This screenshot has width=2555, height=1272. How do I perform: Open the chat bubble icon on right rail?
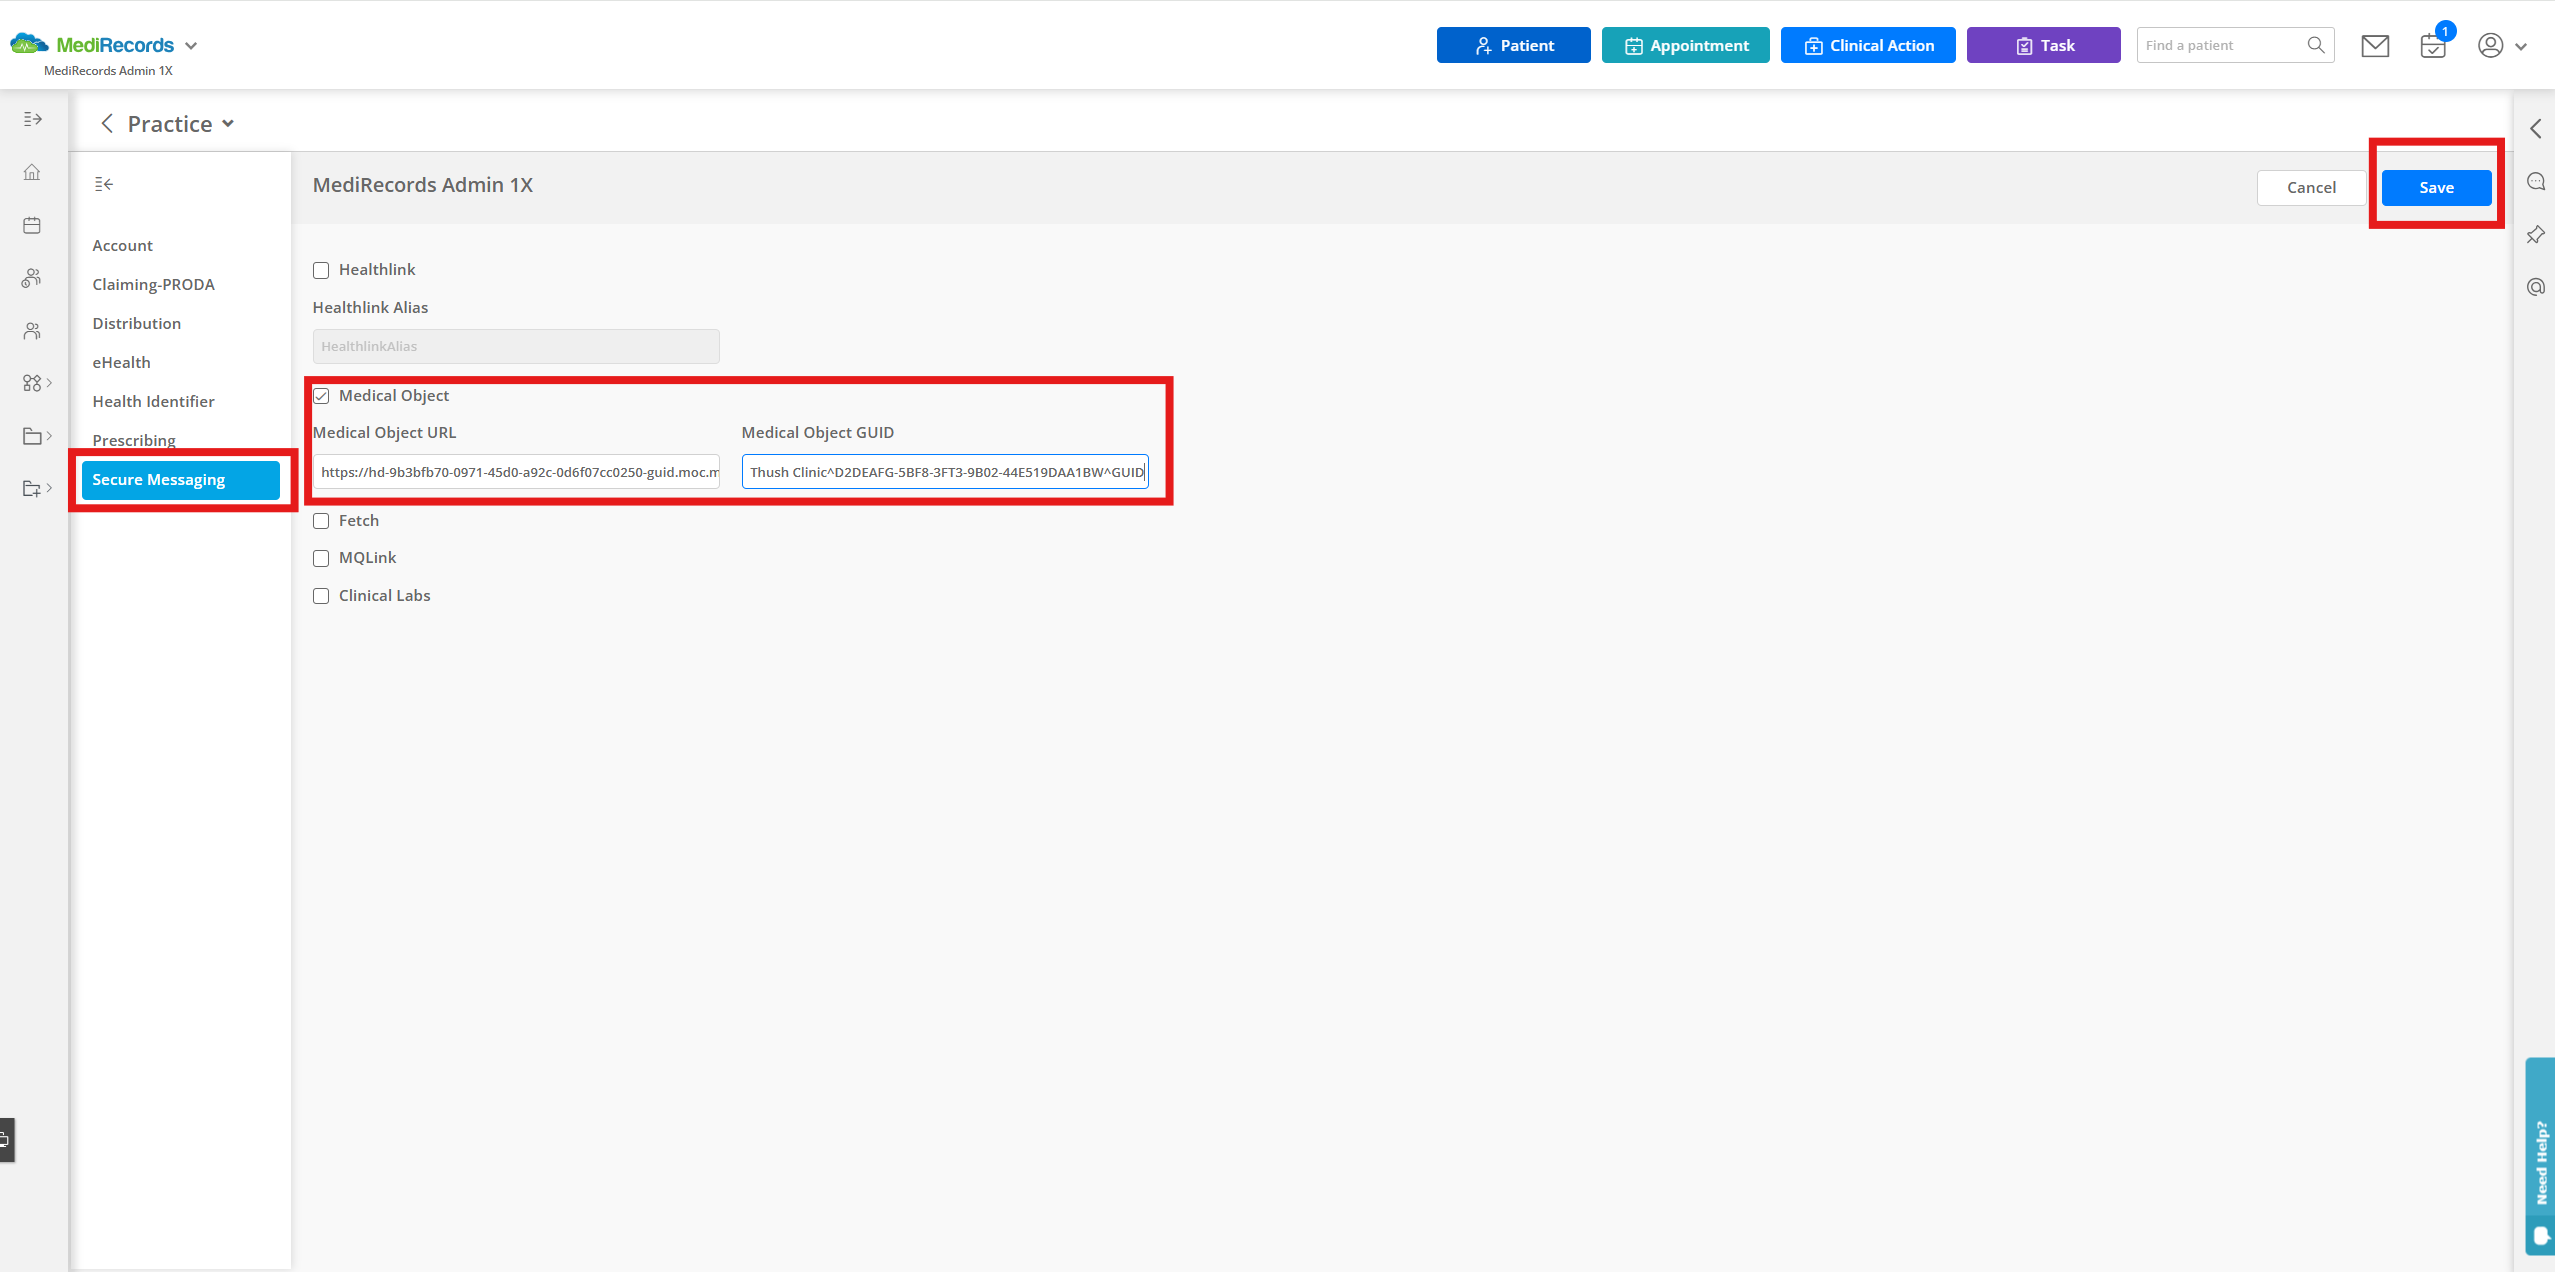(2535, 181)
